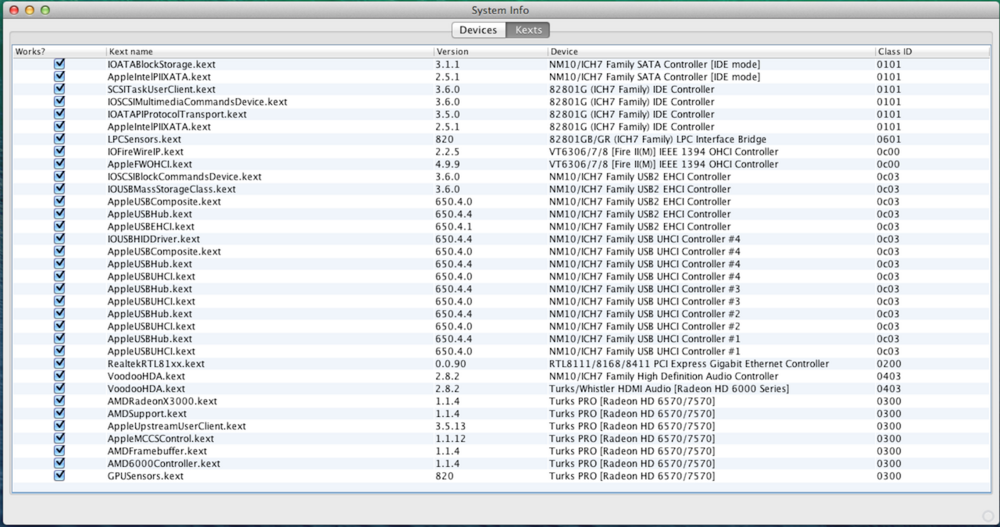
Task: Uncheck the Works box for IOATABlockStorage.kext
Action: coord(60,64)
